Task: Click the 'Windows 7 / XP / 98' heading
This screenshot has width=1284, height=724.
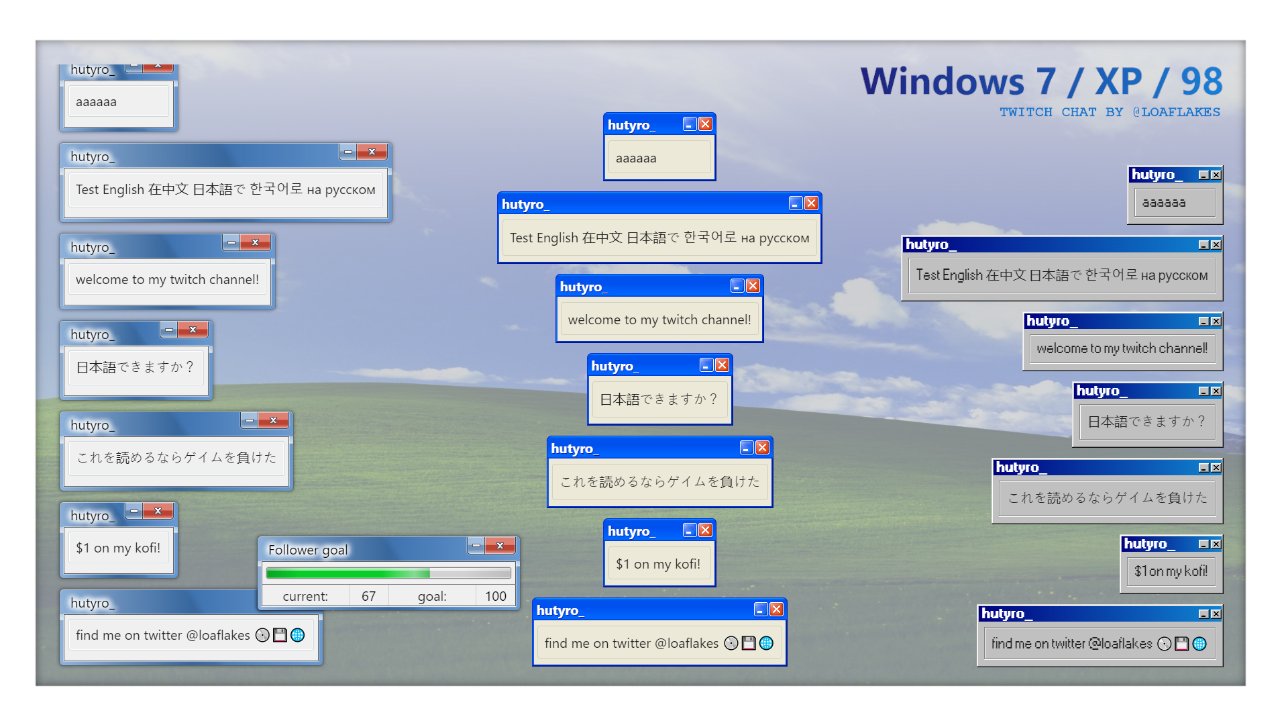Action: tap(1041, 81)
